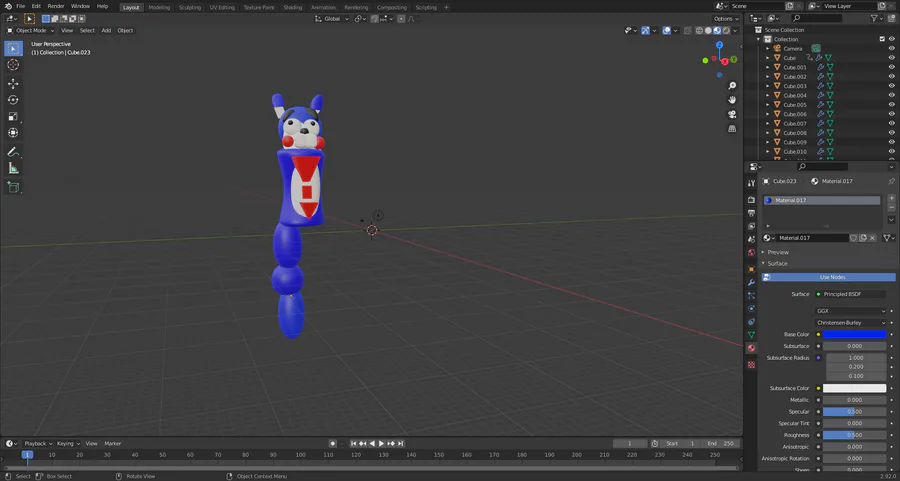Select the Transform tool
The image size is (900, 481).
pyautogui.click(x=13, y=133)
